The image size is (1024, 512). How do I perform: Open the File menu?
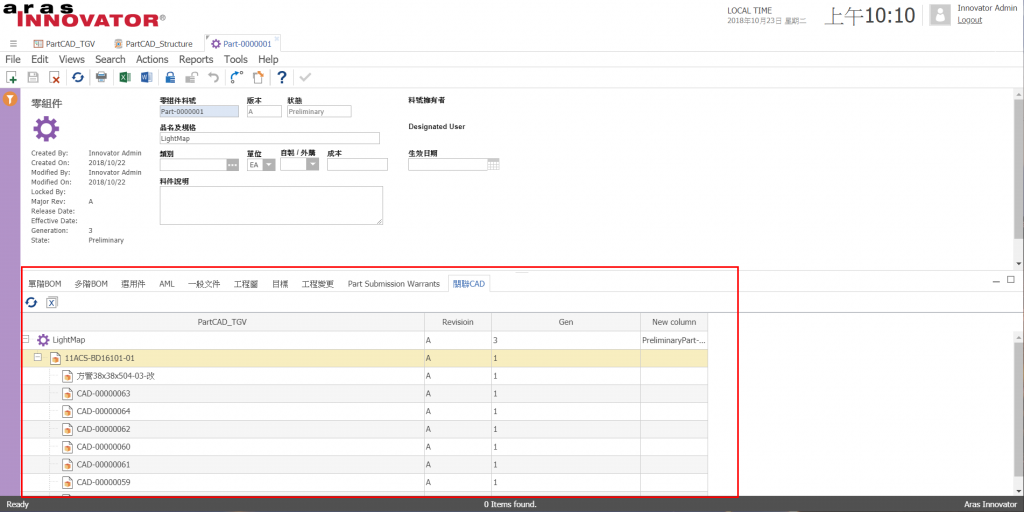[13, 59]
